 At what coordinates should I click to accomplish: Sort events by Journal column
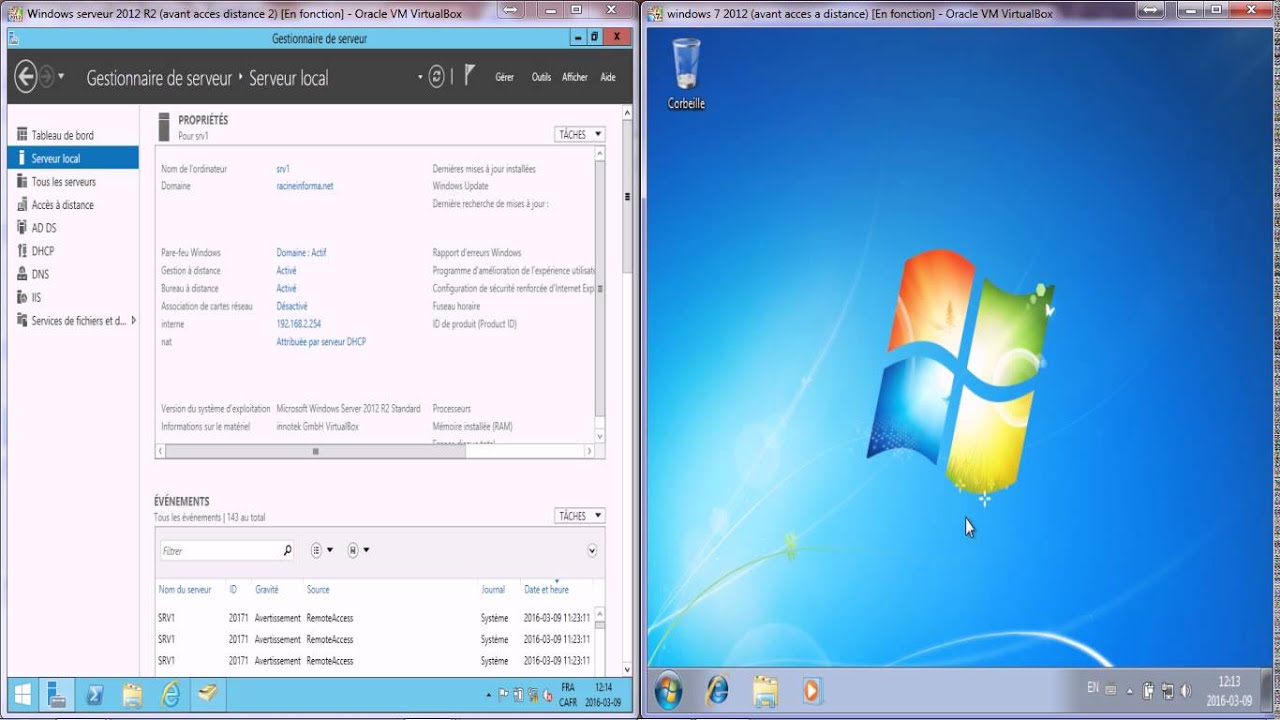pyautogui.click(x=493, y=590)
